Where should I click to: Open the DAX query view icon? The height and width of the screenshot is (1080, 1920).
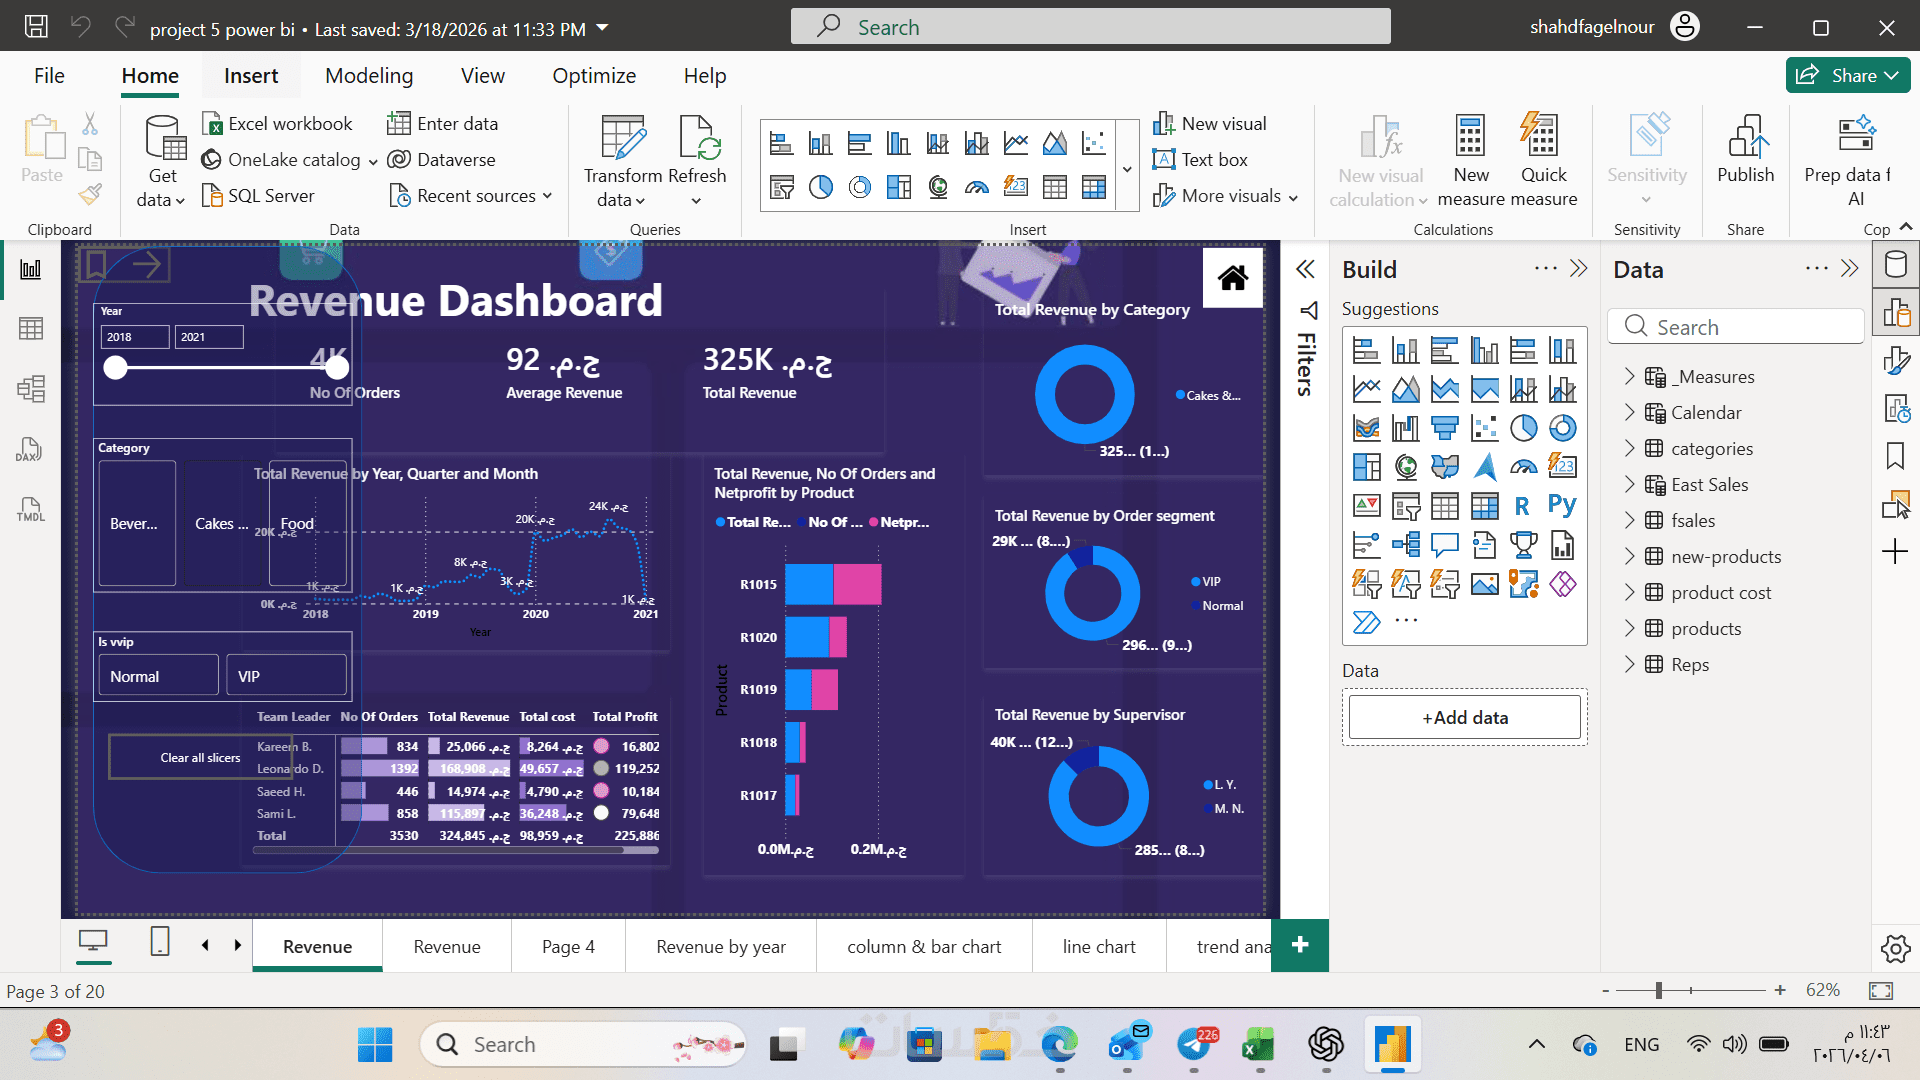tap(29, 449)
